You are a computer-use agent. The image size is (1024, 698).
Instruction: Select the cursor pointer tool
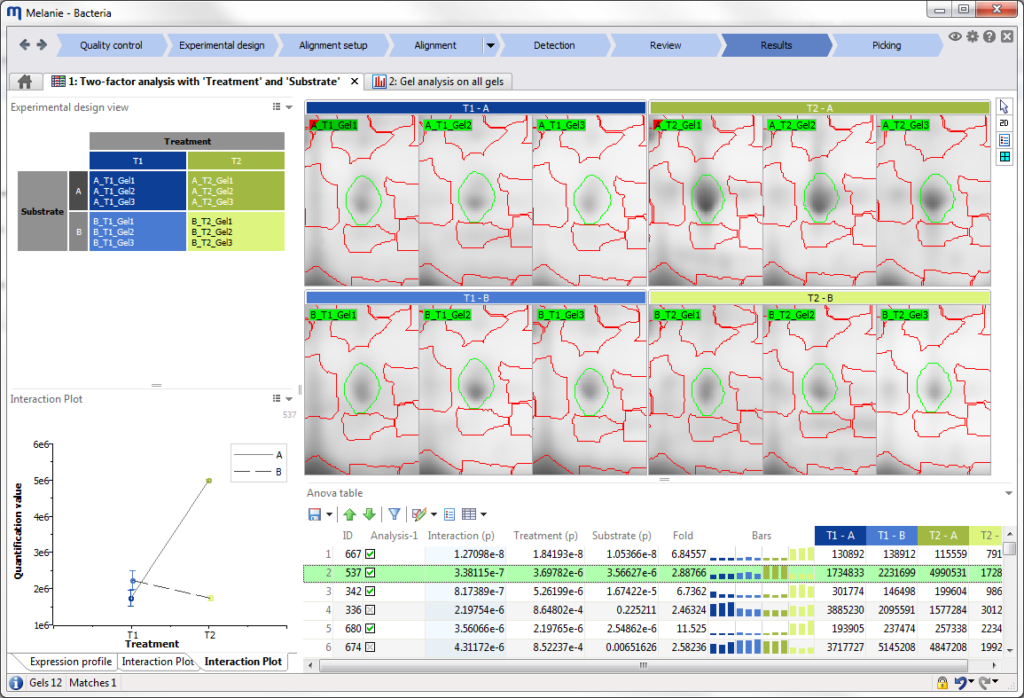(x=1004, y=106)
